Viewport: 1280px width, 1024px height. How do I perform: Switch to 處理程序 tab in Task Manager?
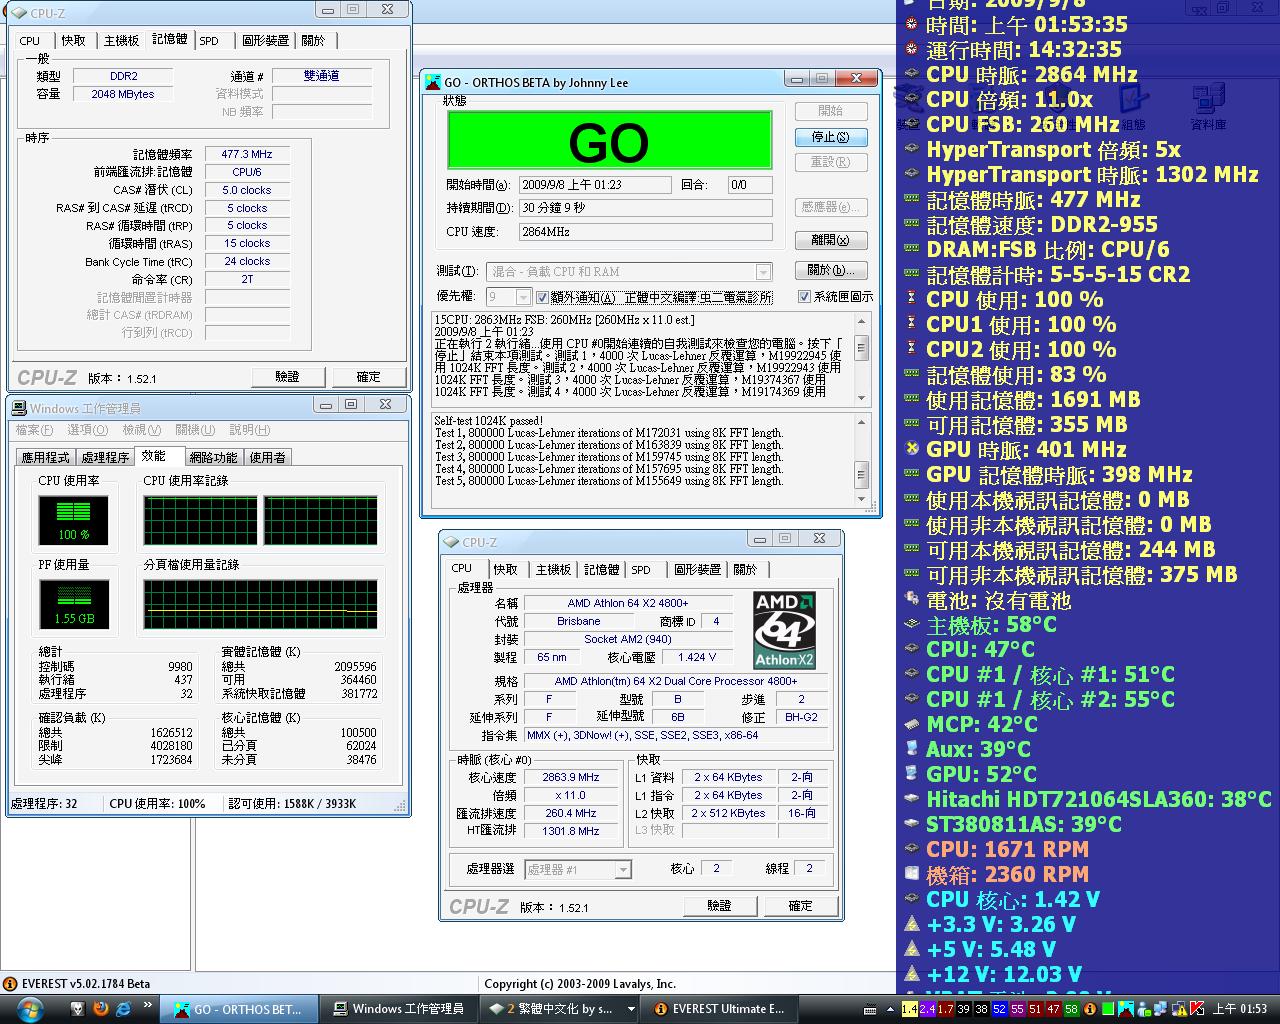106,457
